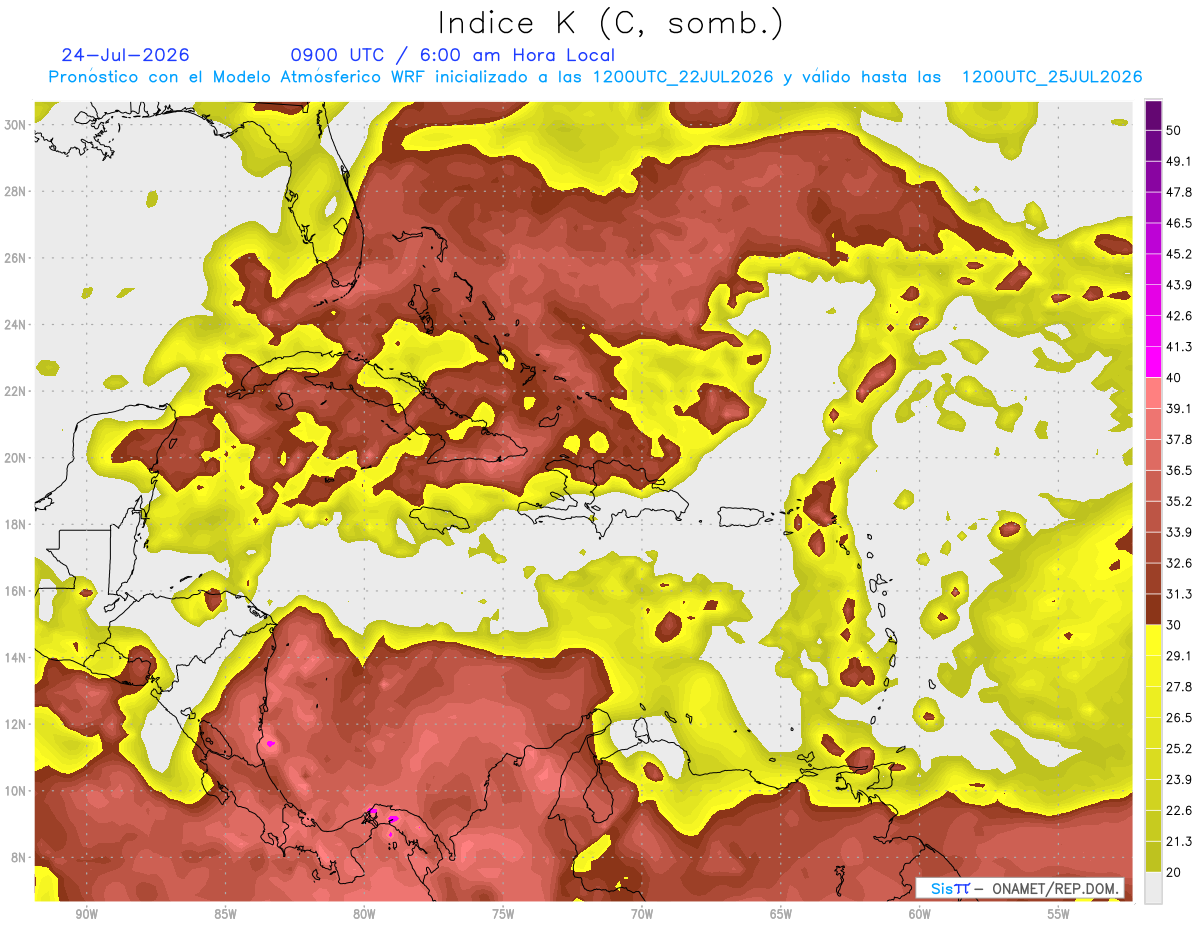Image resolution: width=1200 pixels, height=927 pixels.
Task: Click the colorbar value "39.1"
Action: click(1178, 408)
